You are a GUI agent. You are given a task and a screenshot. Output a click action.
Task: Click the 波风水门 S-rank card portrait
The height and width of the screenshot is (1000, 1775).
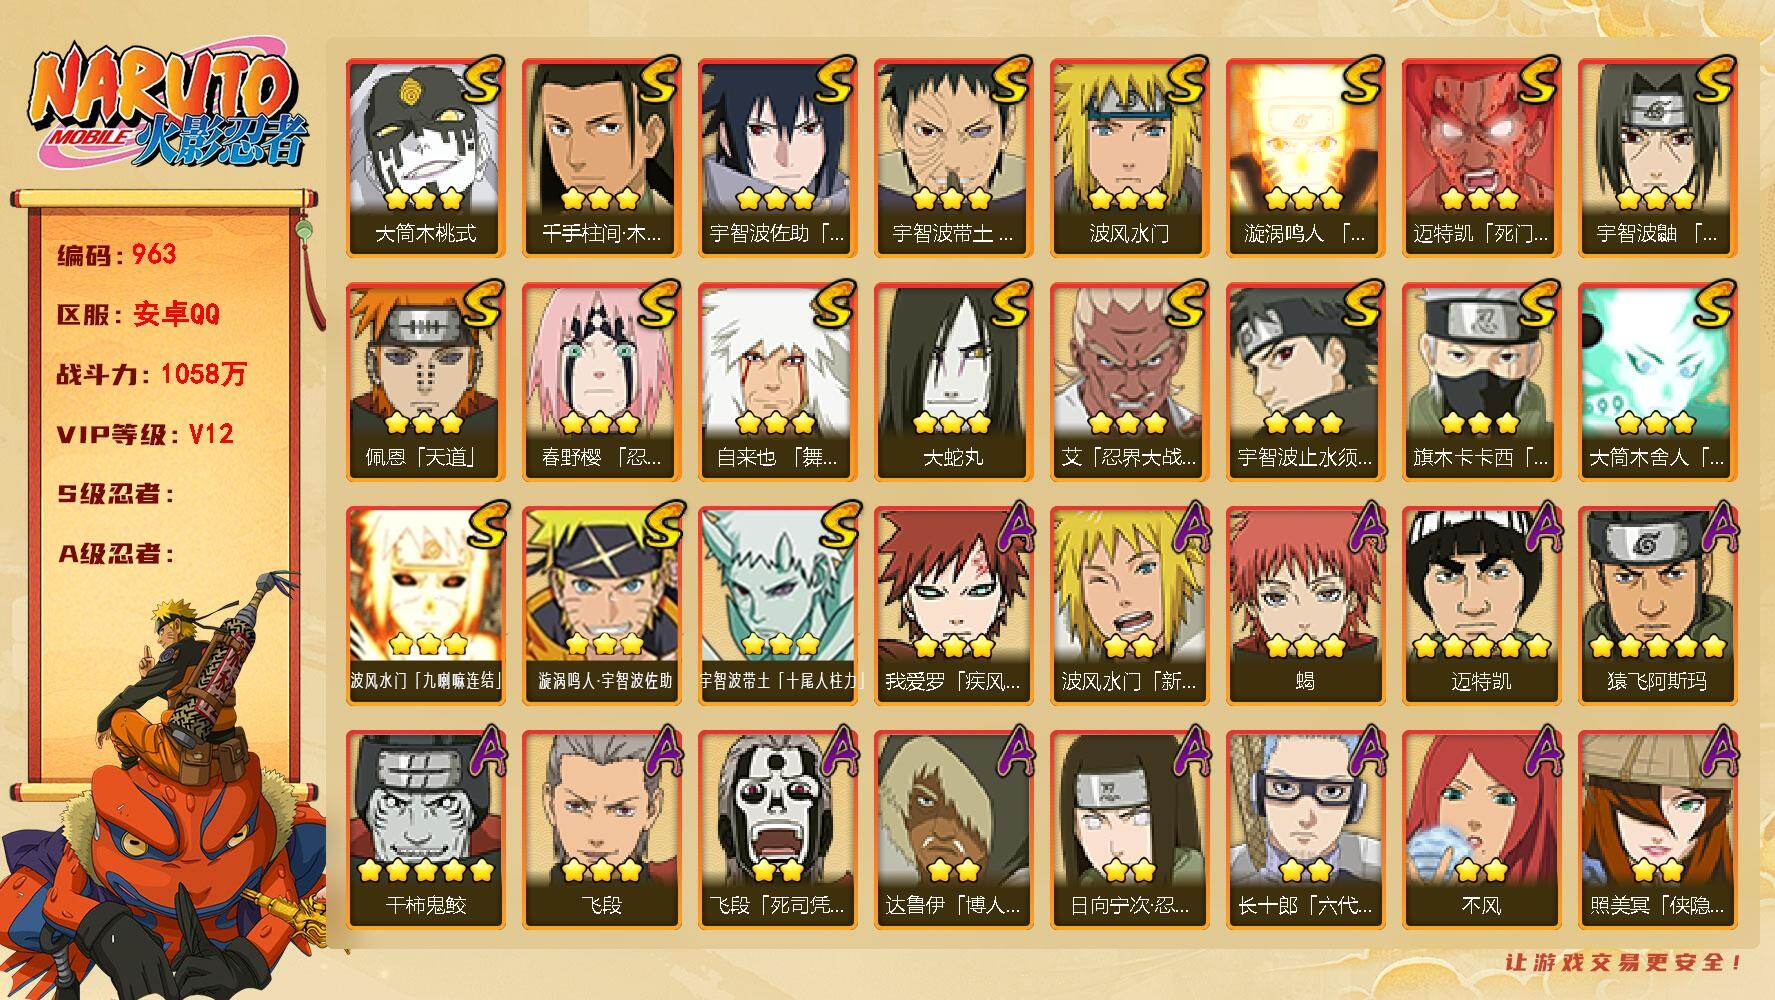pyautogui.click(x=1130, y=158)
